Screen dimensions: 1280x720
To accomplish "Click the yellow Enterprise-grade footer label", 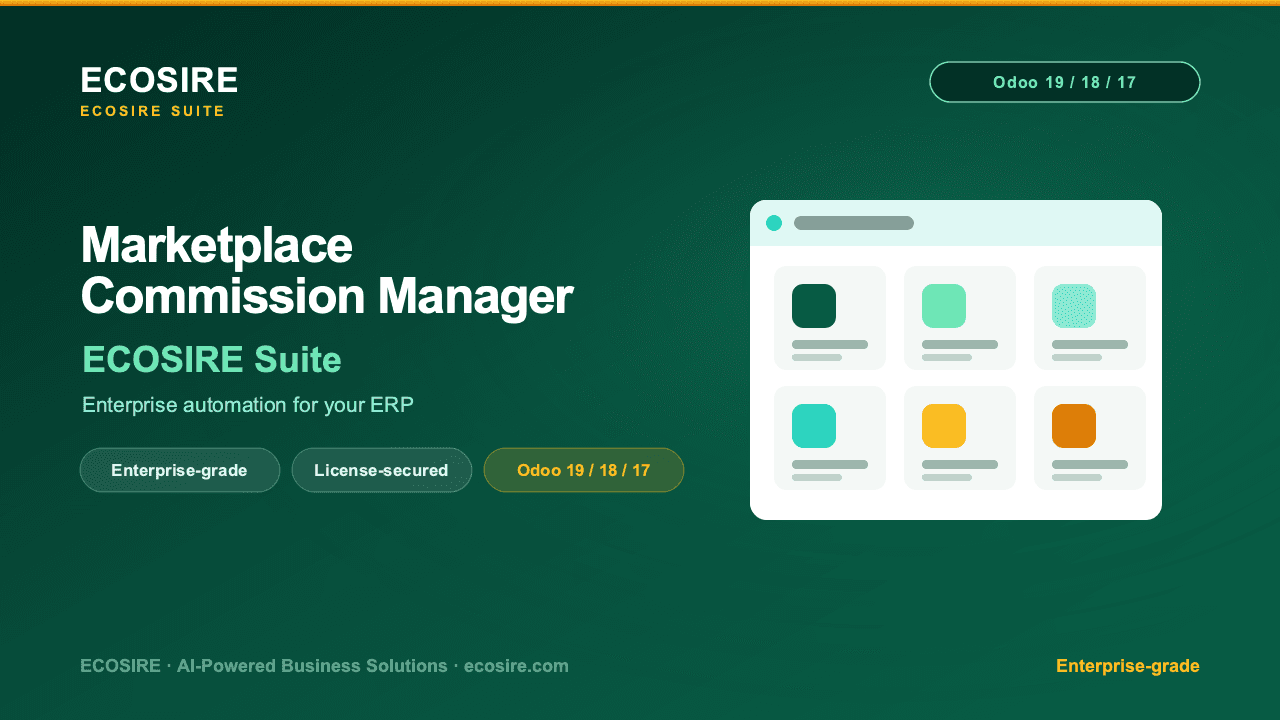I will pyautogui.click(x=1128, y=666).
